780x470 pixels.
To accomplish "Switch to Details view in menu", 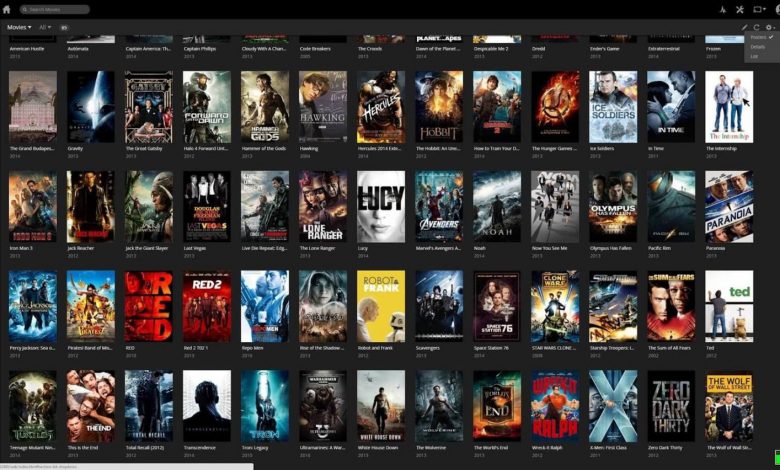I will click(758, 47).
